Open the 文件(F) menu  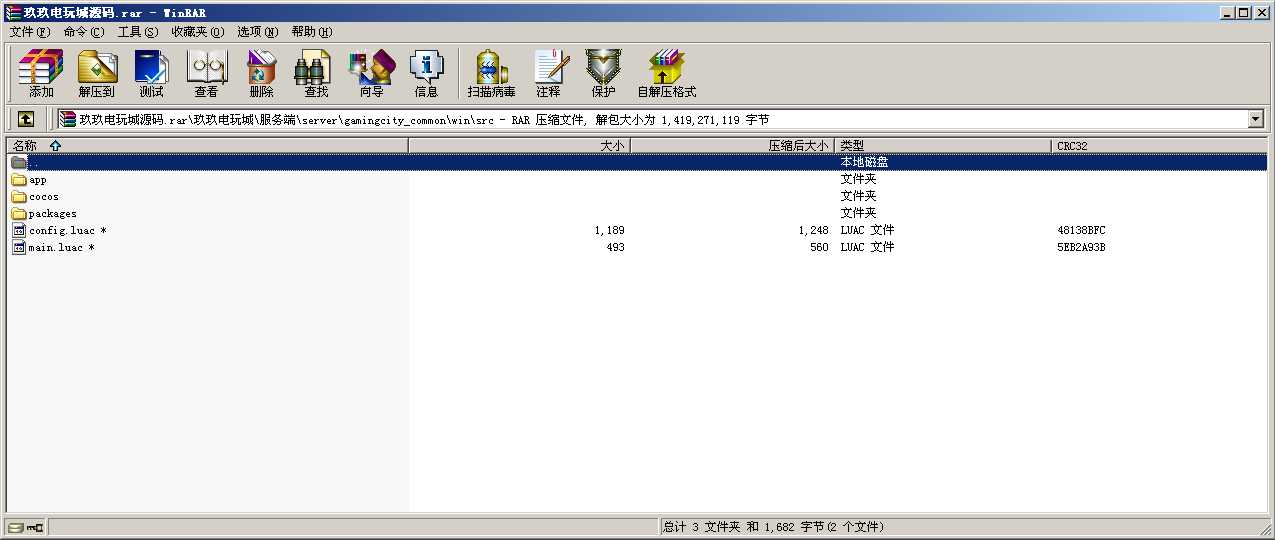[30, 32]
